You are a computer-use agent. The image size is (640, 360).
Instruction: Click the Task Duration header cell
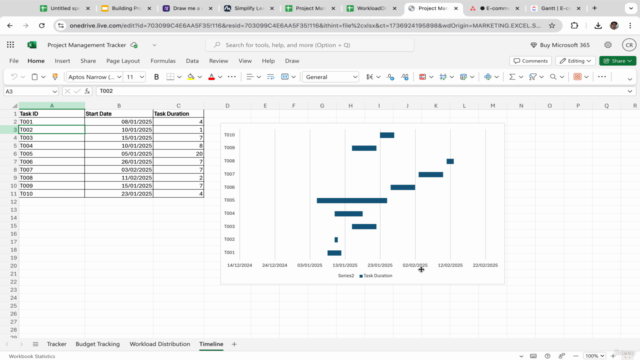pyautogui.click(x=178, y=113)
